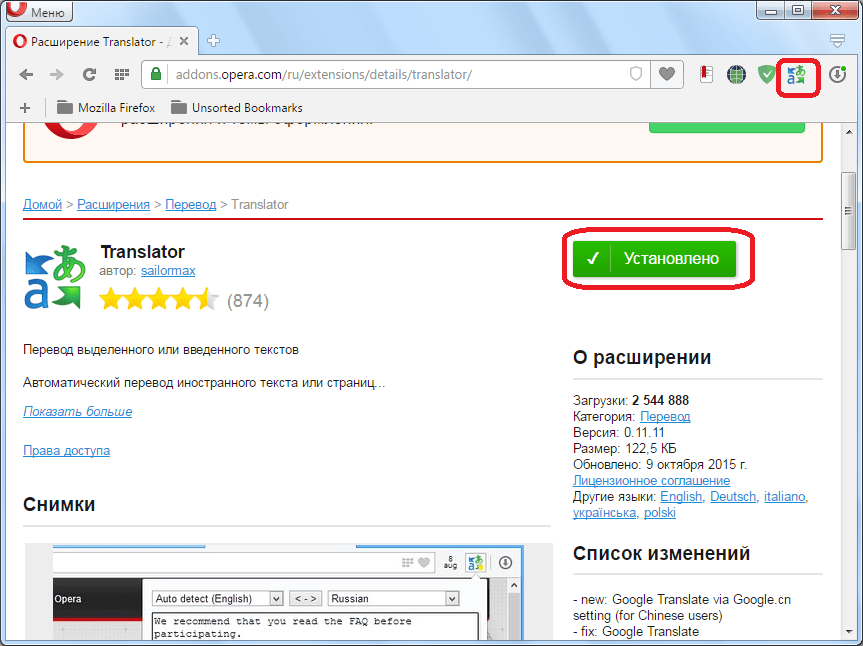This screenshot has height=646, width=863.
Task: Add bookmark with plus on bookmarks bar
Action: [x=25, y=108]
